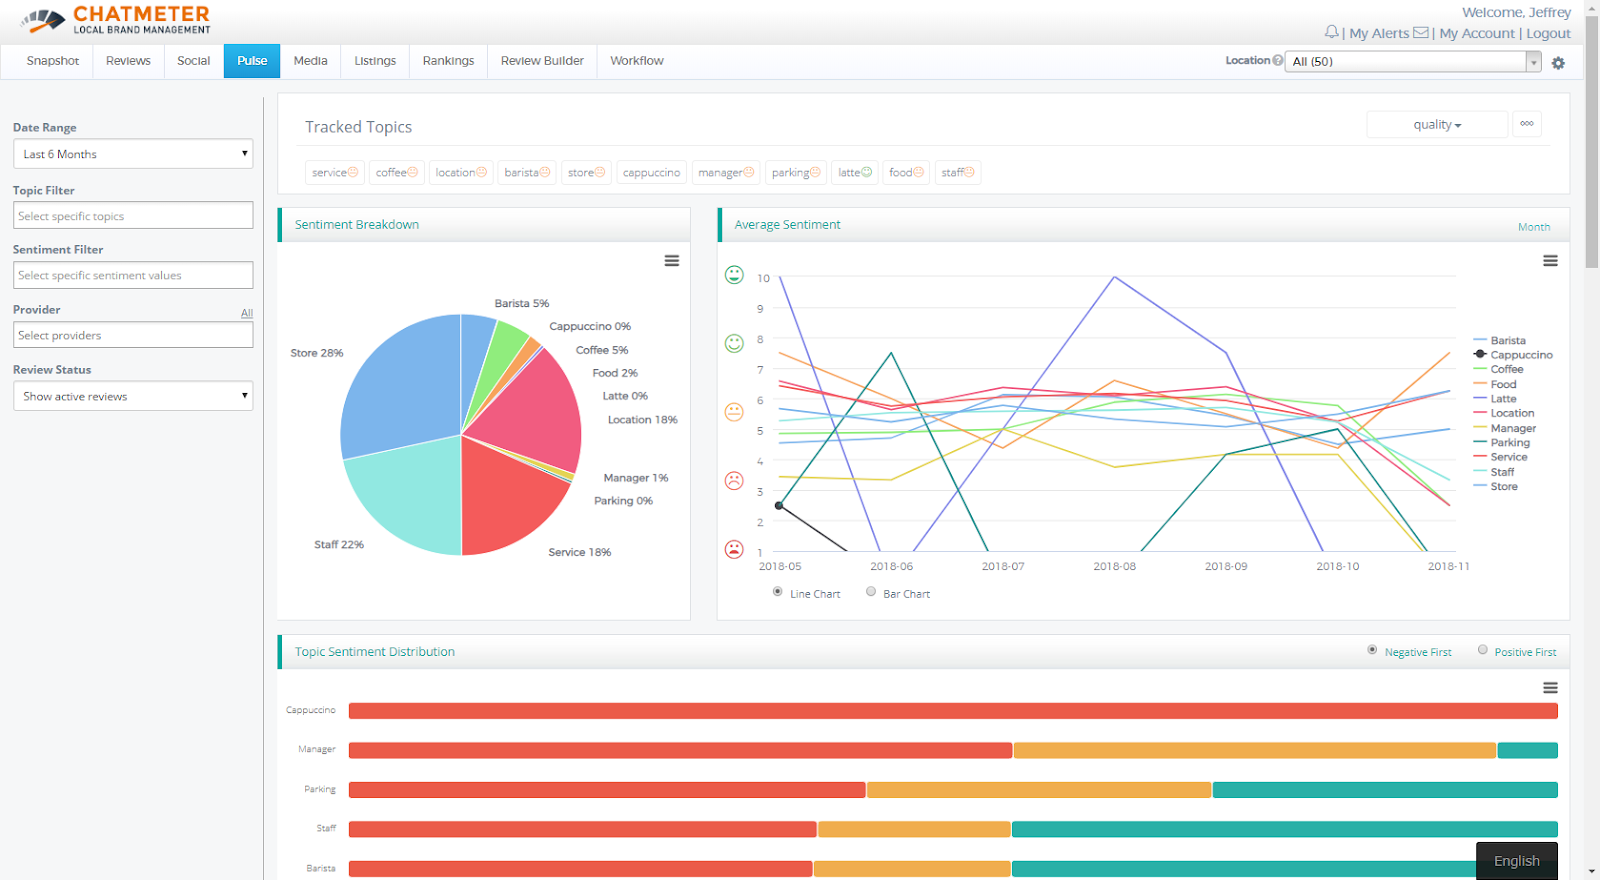Screen dimensions: 1600x880
Task: Click the Logout link
Action: tap(1548, 34)
